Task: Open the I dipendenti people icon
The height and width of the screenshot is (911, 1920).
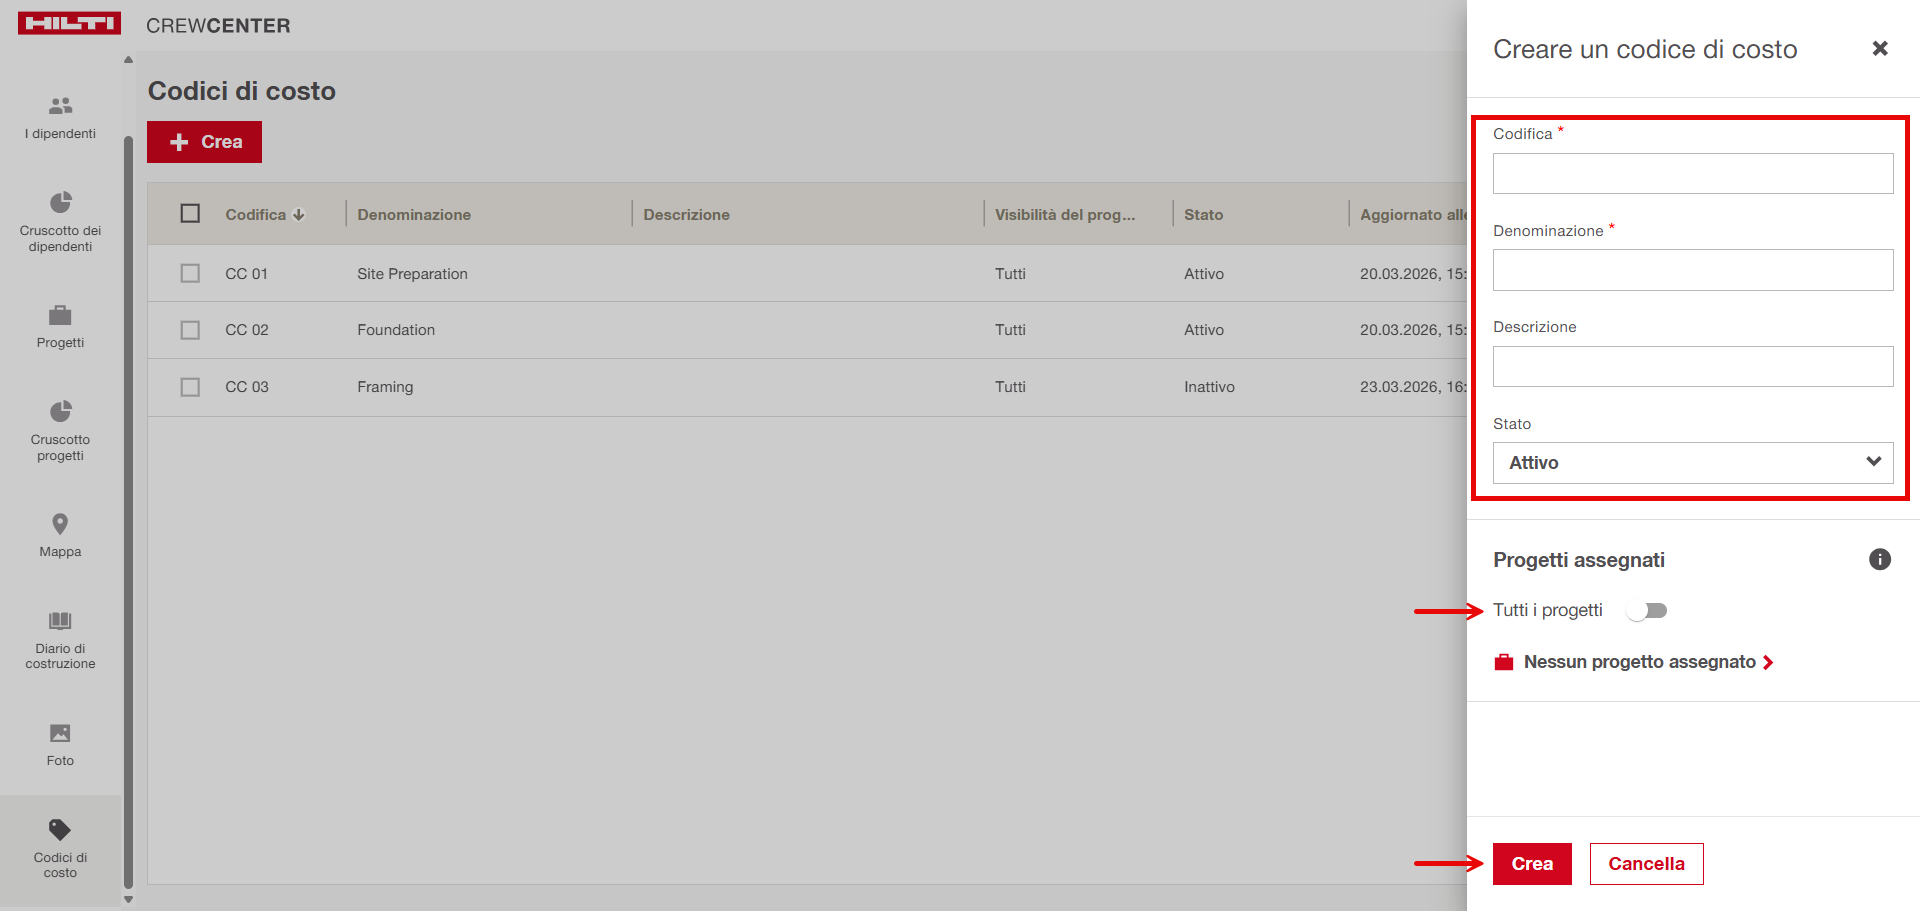Action: point(60,106)
